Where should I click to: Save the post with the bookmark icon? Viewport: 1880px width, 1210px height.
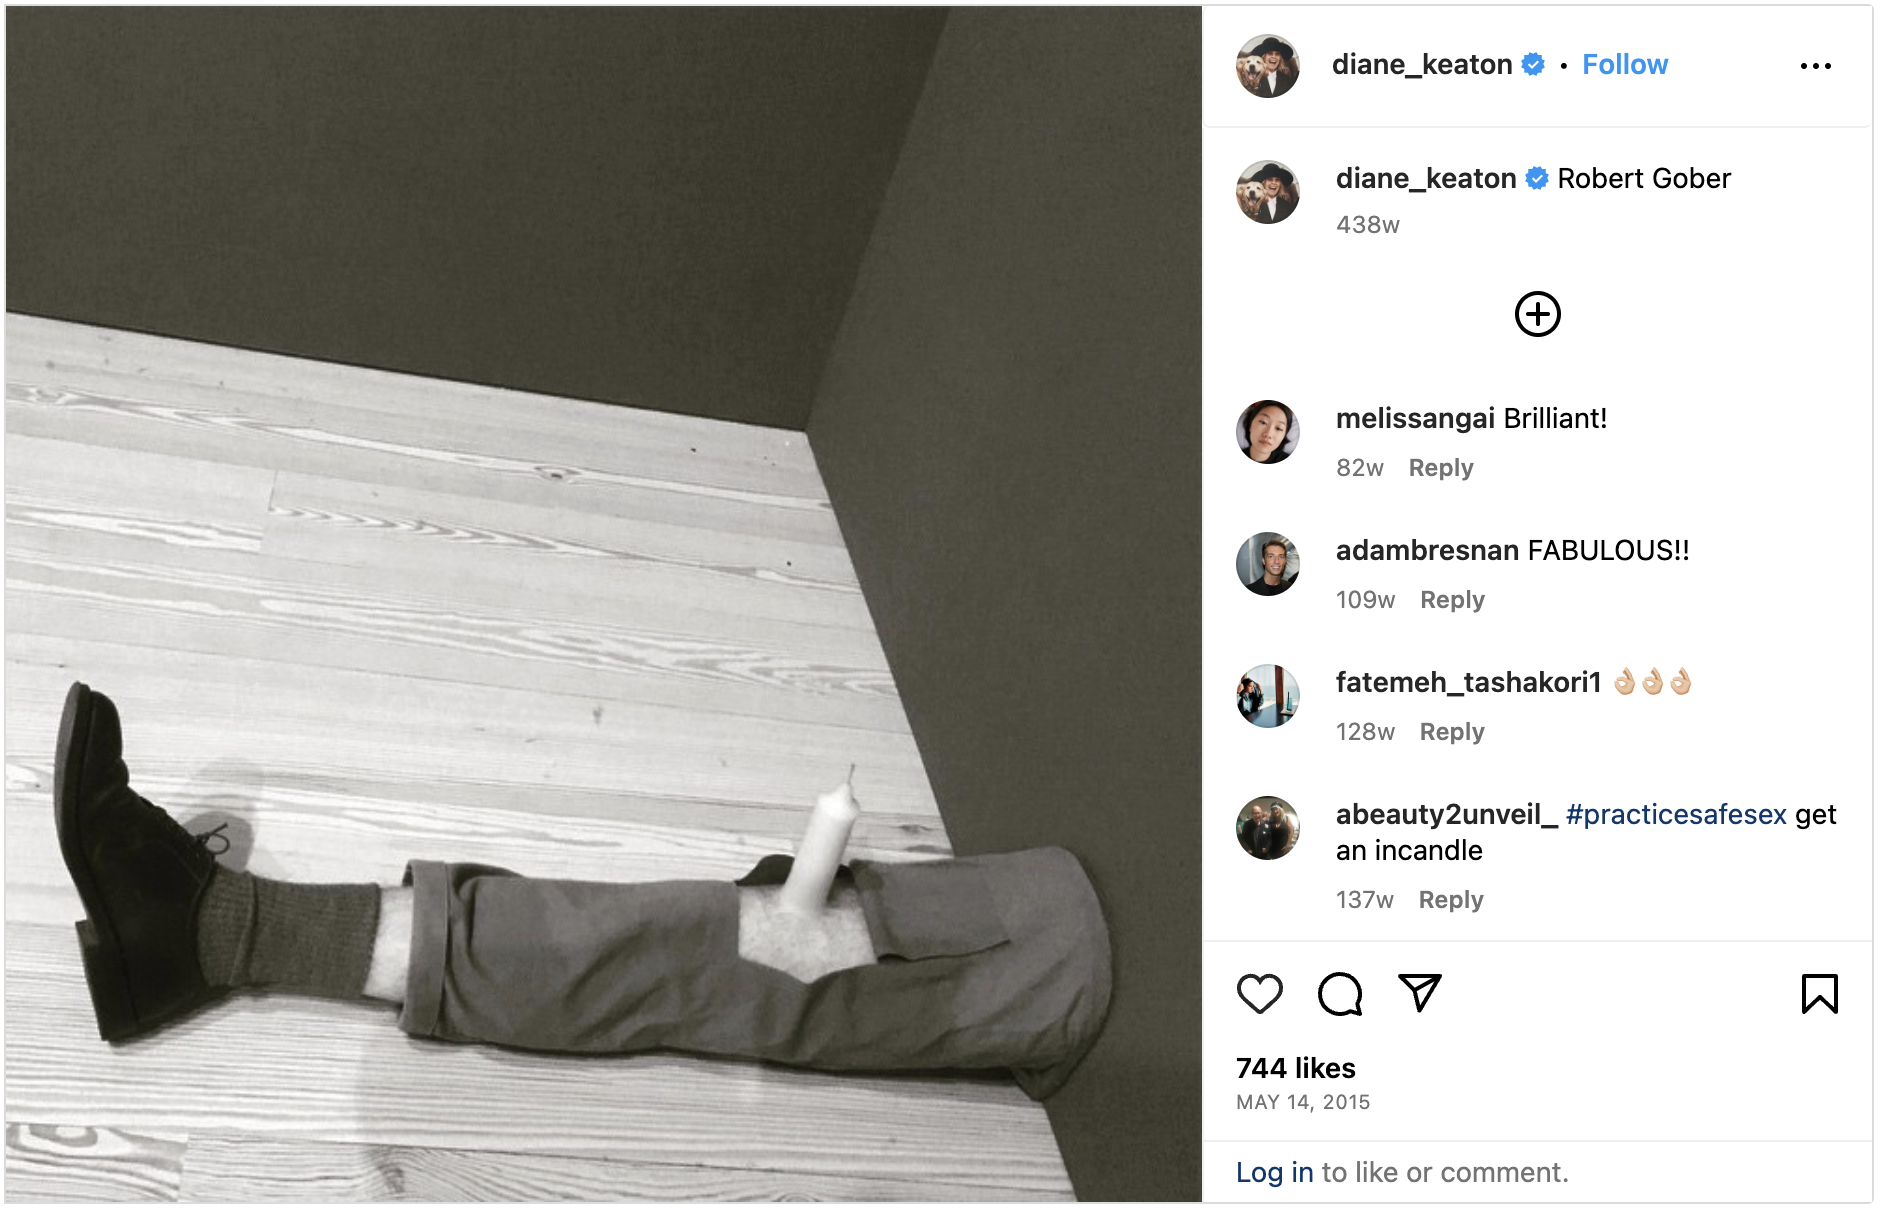[x=1819, y=994]
